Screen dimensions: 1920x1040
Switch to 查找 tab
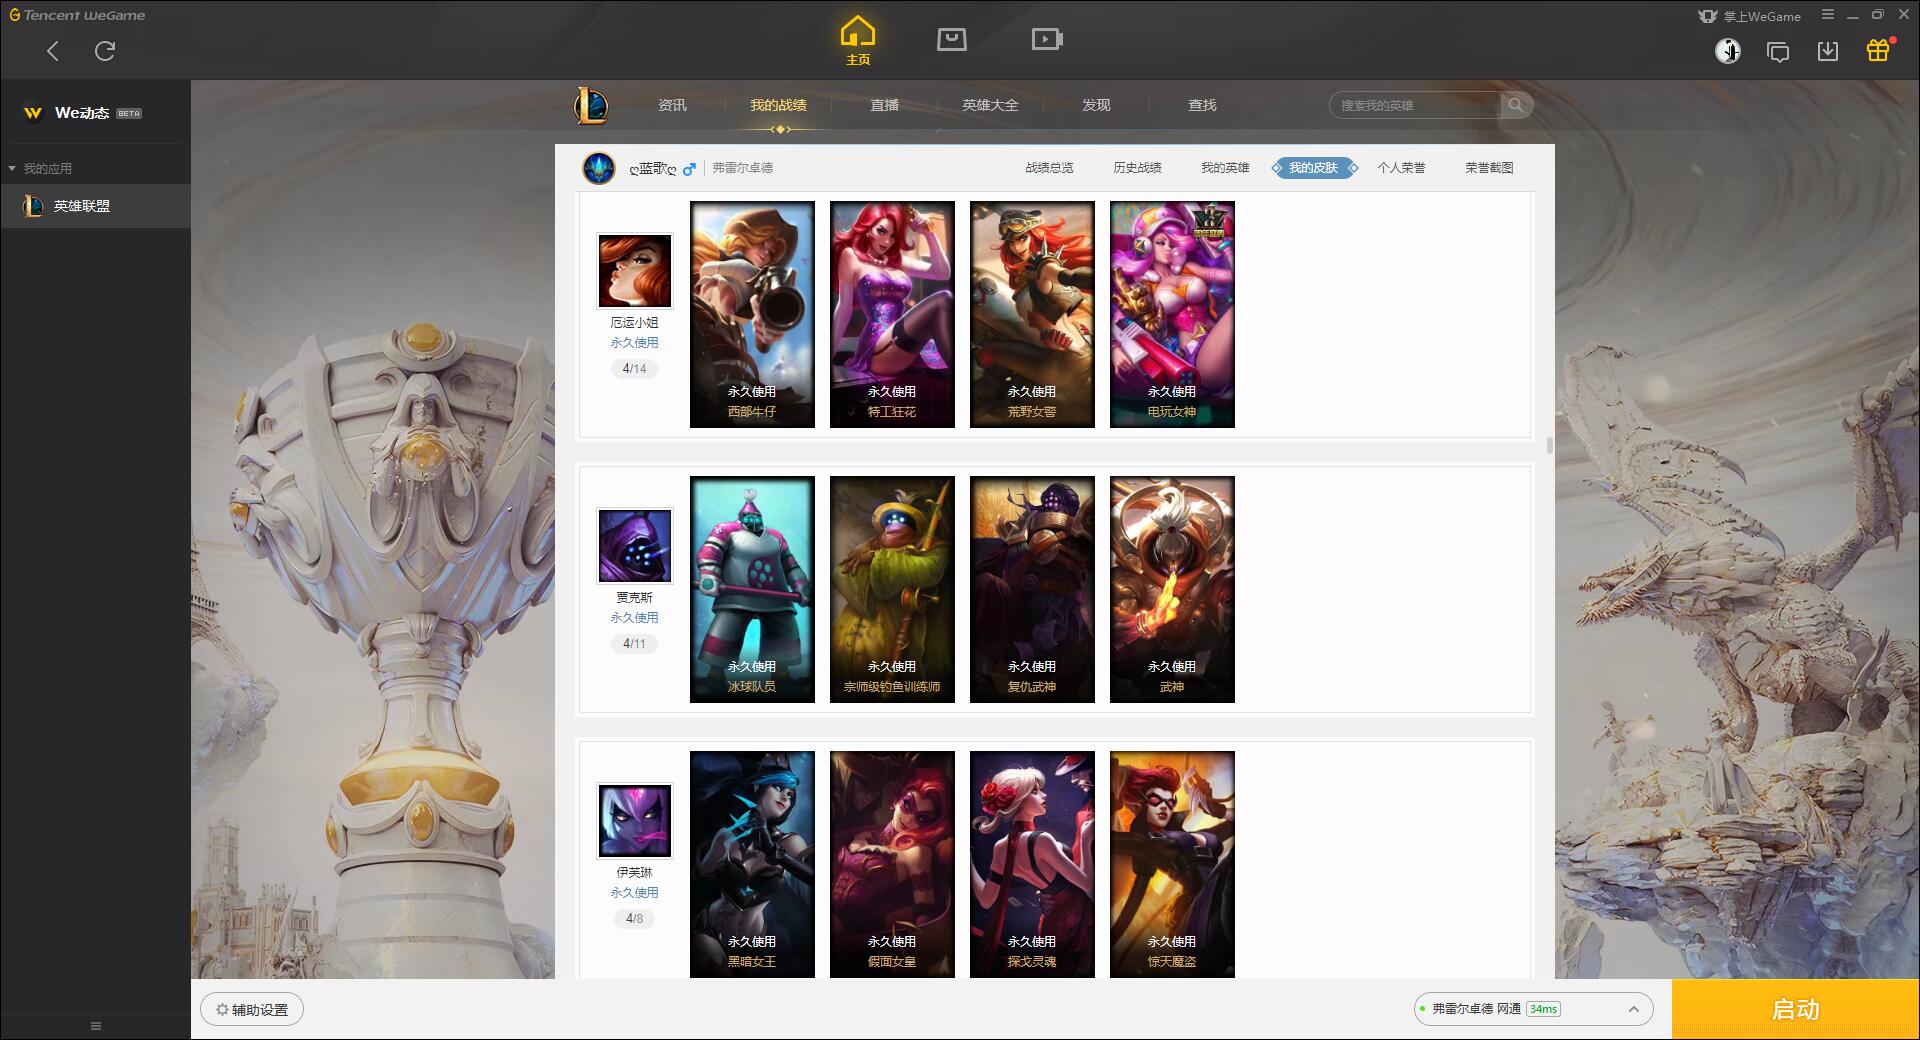[1202, 105]
